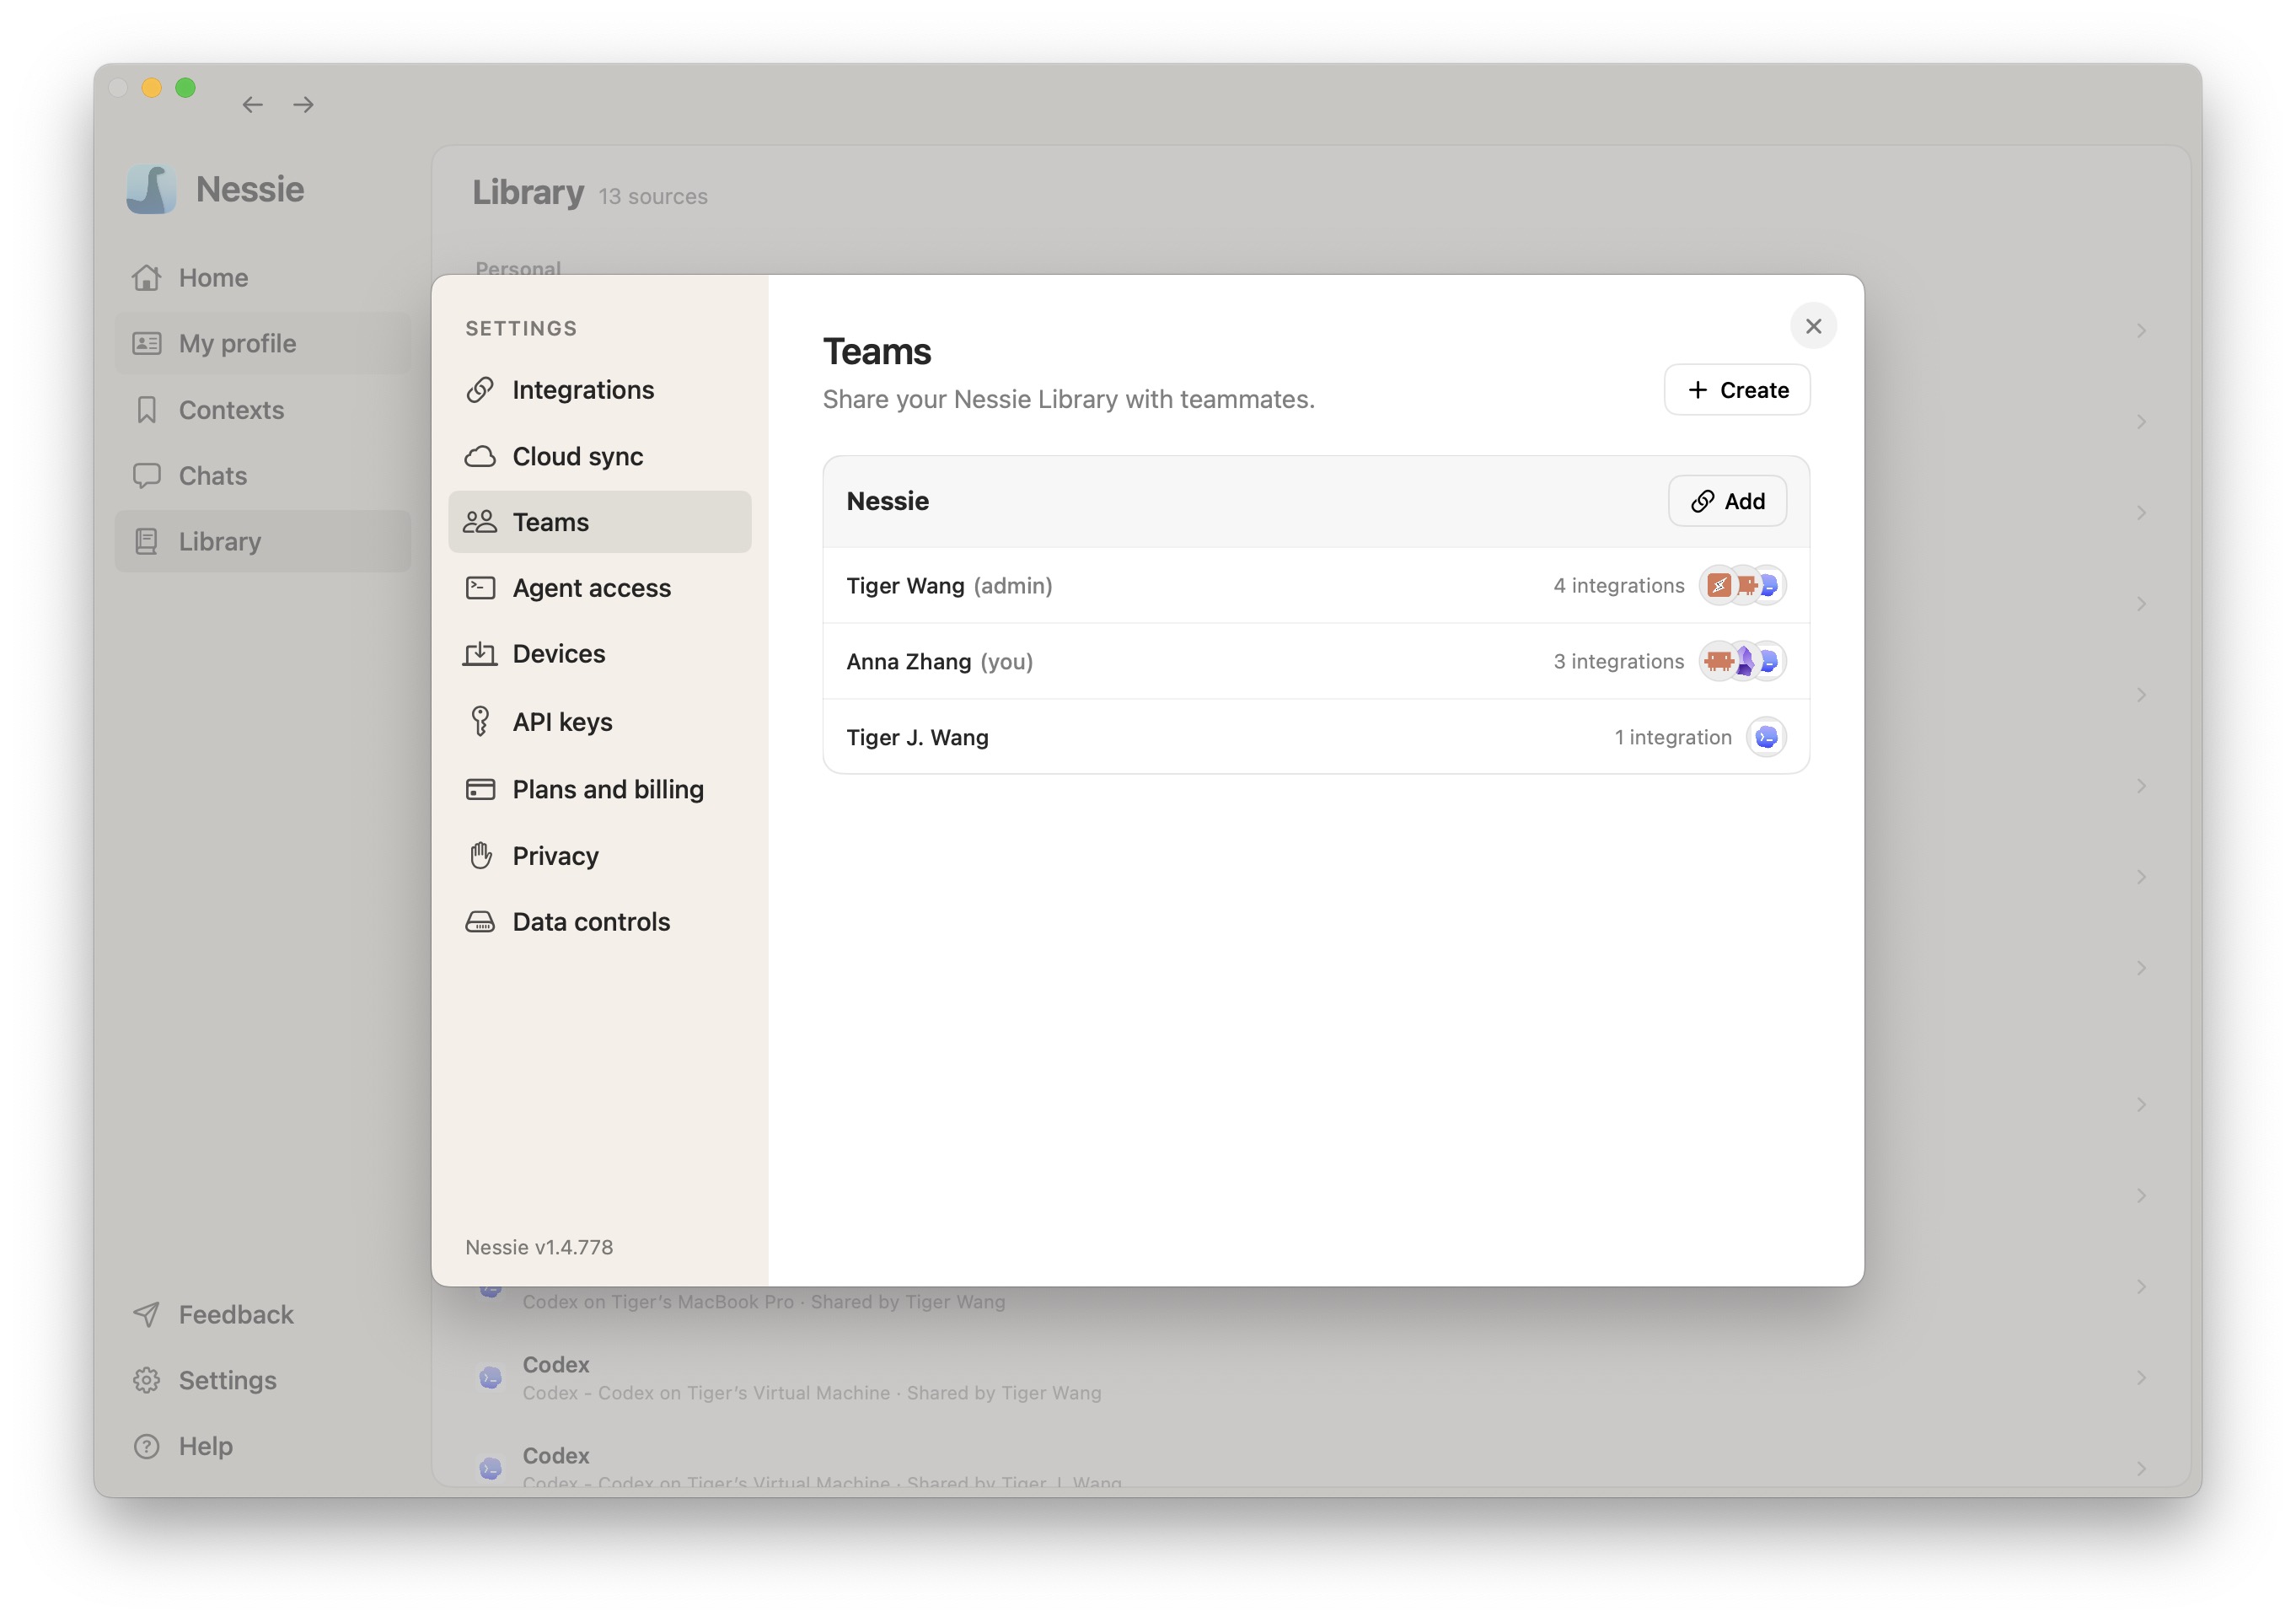Select the Tiger Wang (admin) row

pyautogui.click(x=1315, y=586)
